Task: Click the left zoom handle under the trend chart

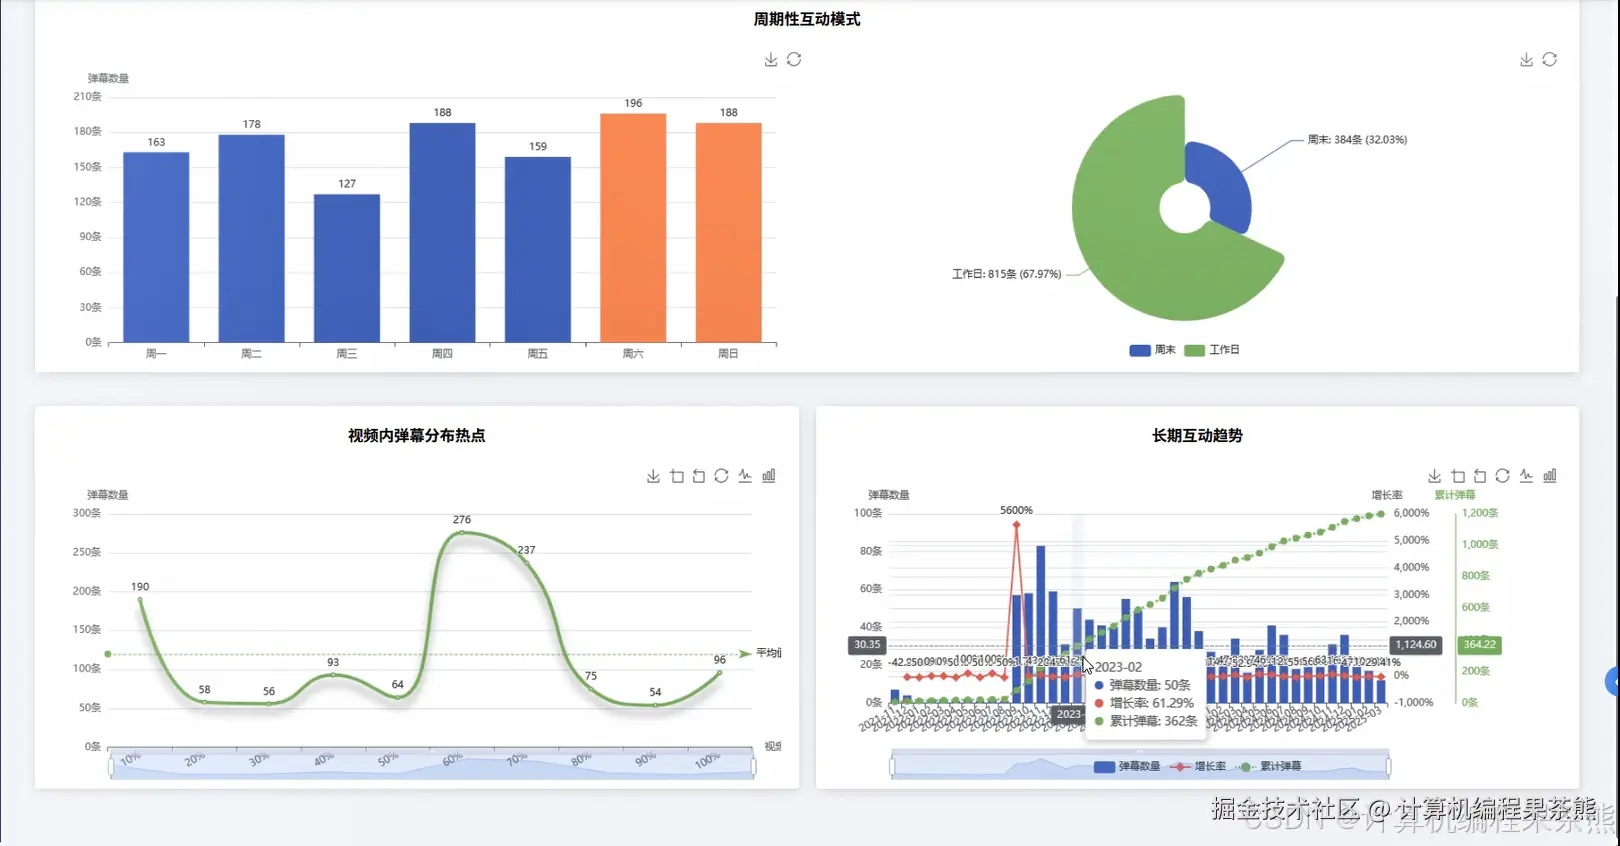Action: coord(892,767)
